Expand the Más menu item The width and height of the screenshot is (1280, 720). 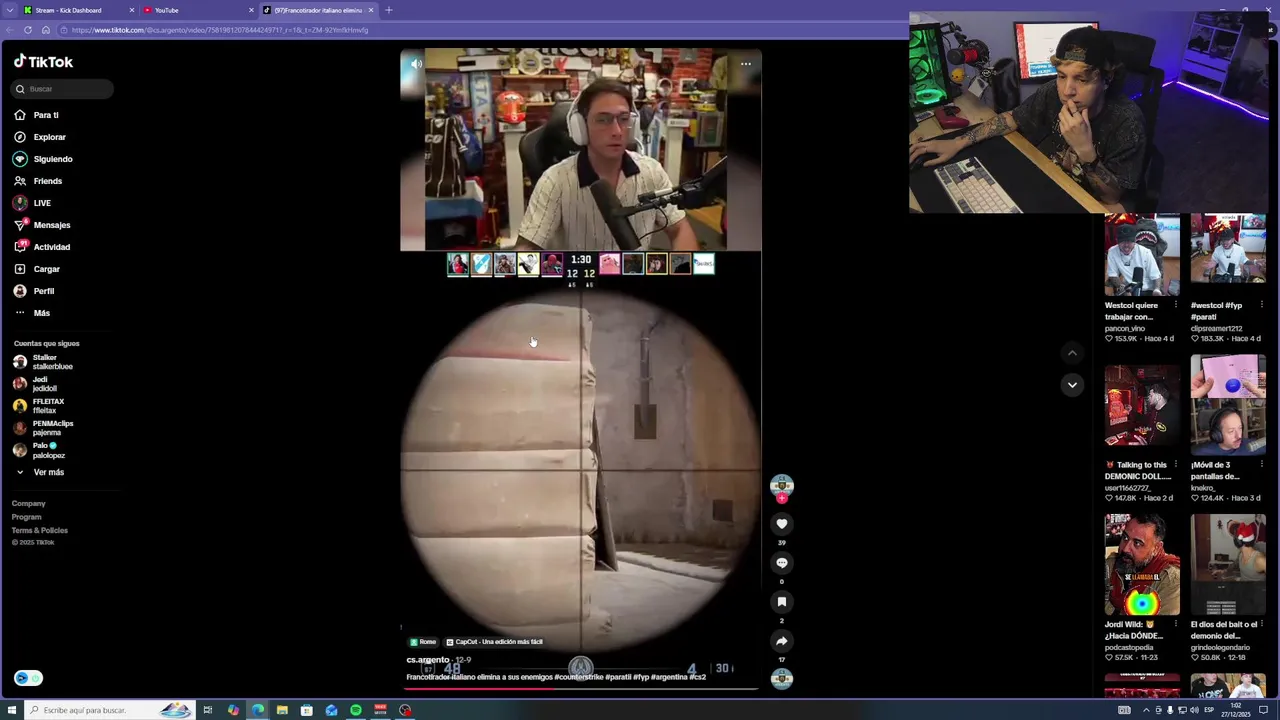(41, 313)
